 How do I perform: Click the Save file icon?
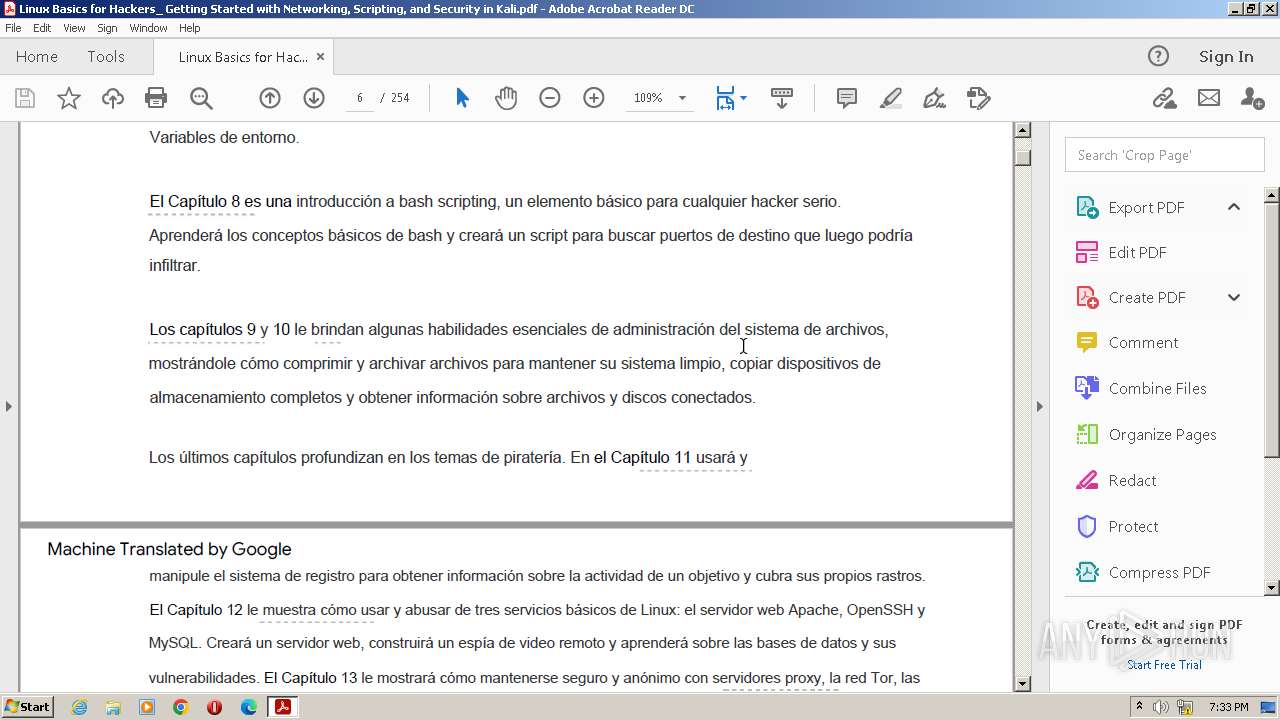pyautogui.click(x=25, y=98)
